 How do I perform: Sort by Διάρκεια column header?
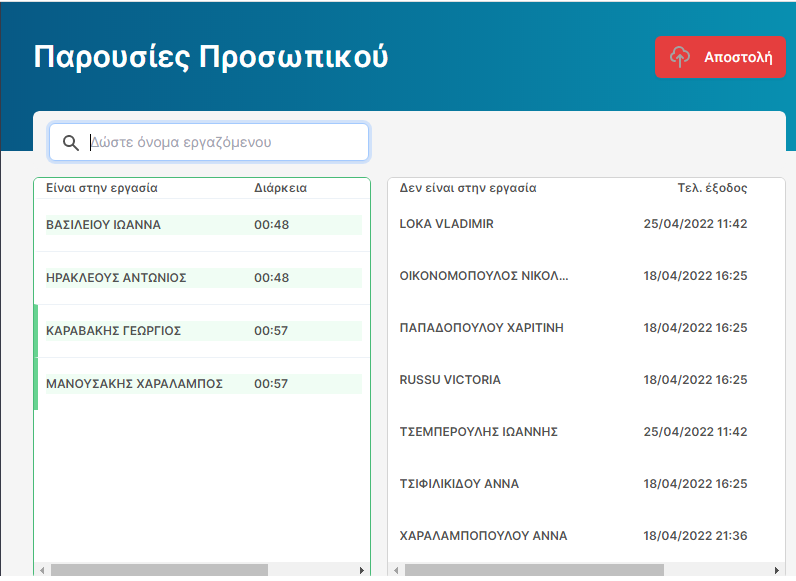click(280, 188)
